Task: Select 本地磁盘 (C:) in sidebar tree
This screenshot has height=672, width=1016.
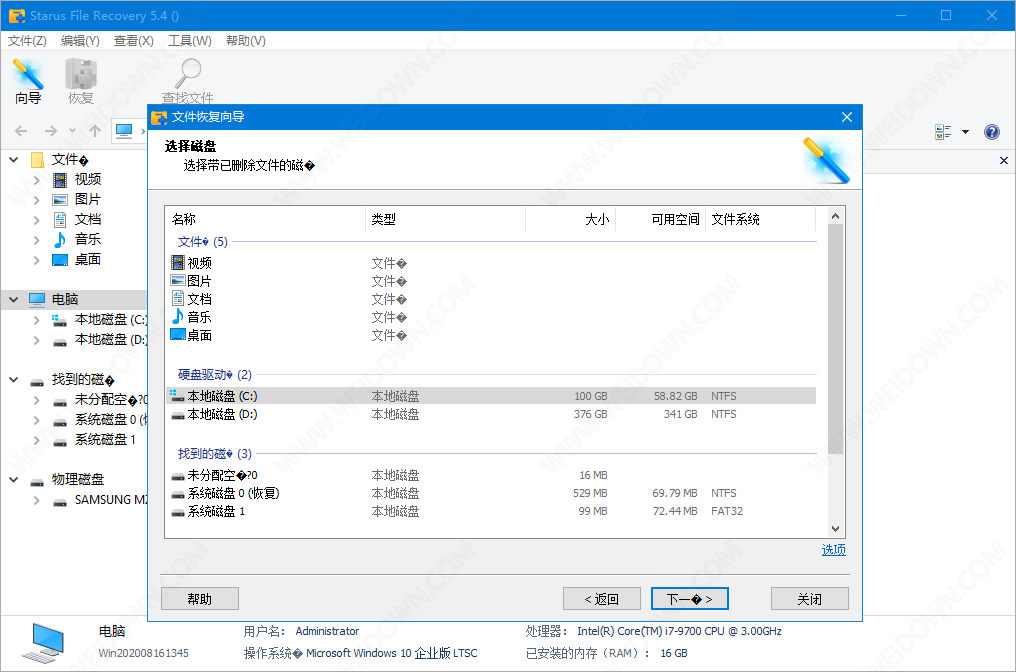Action: click(x=110, y=319)
